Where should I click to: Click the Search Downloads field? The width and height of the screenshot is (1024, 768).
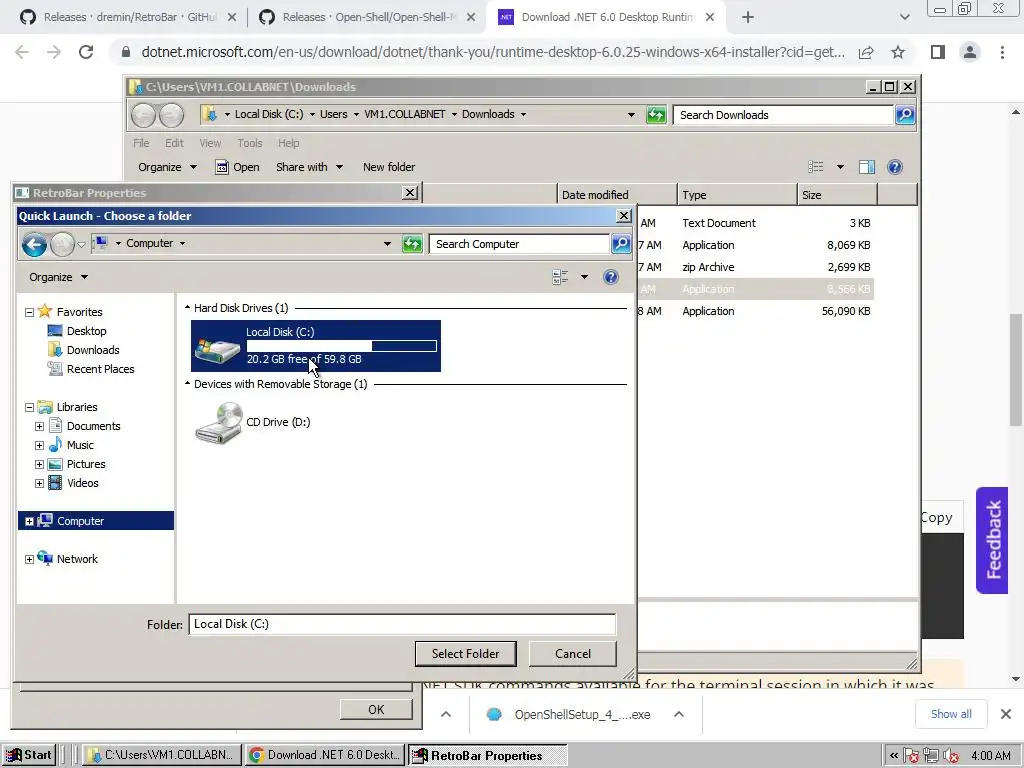pyautogui.click(x=783, y=115)
